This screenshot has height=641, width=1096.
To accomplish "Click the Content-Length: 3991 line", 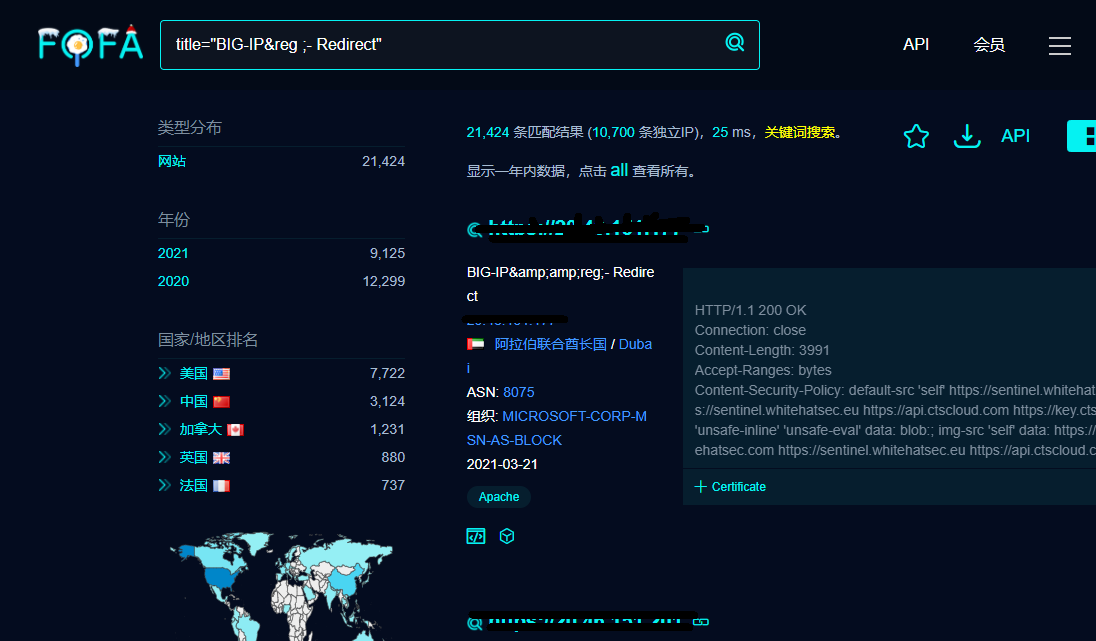I will (762, 350).
